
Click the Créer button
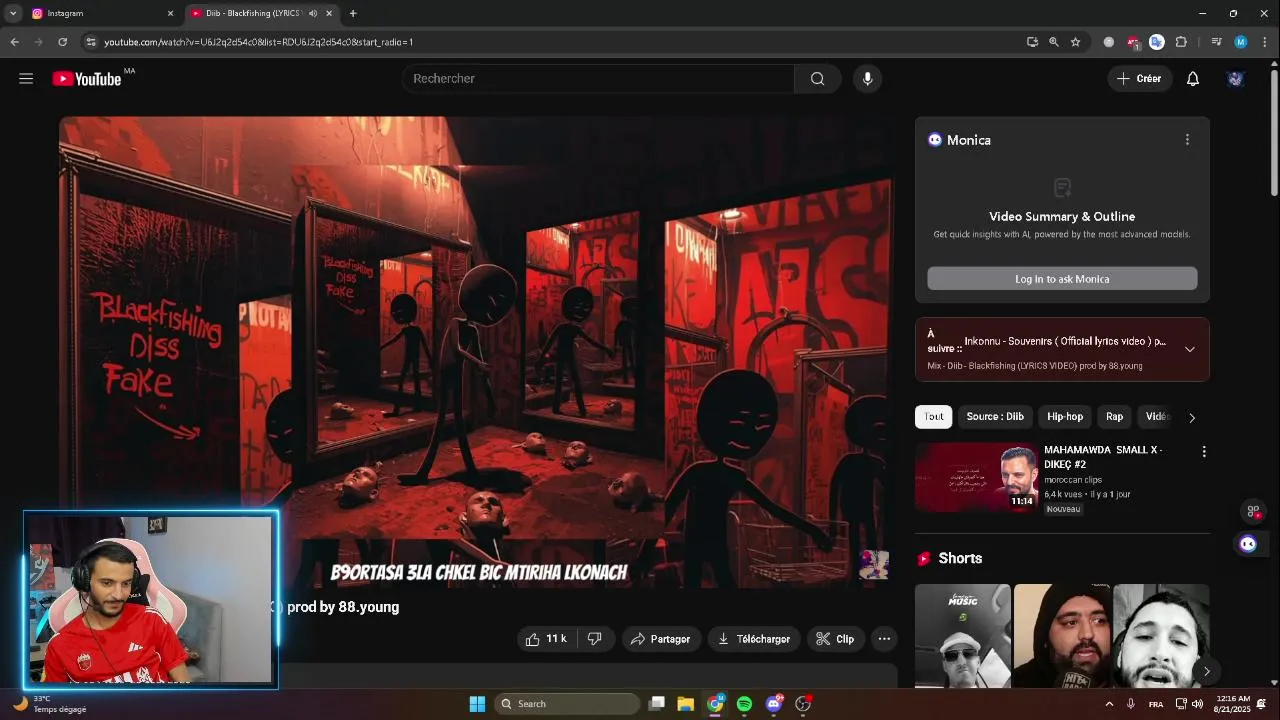(x=1139, y=79)
